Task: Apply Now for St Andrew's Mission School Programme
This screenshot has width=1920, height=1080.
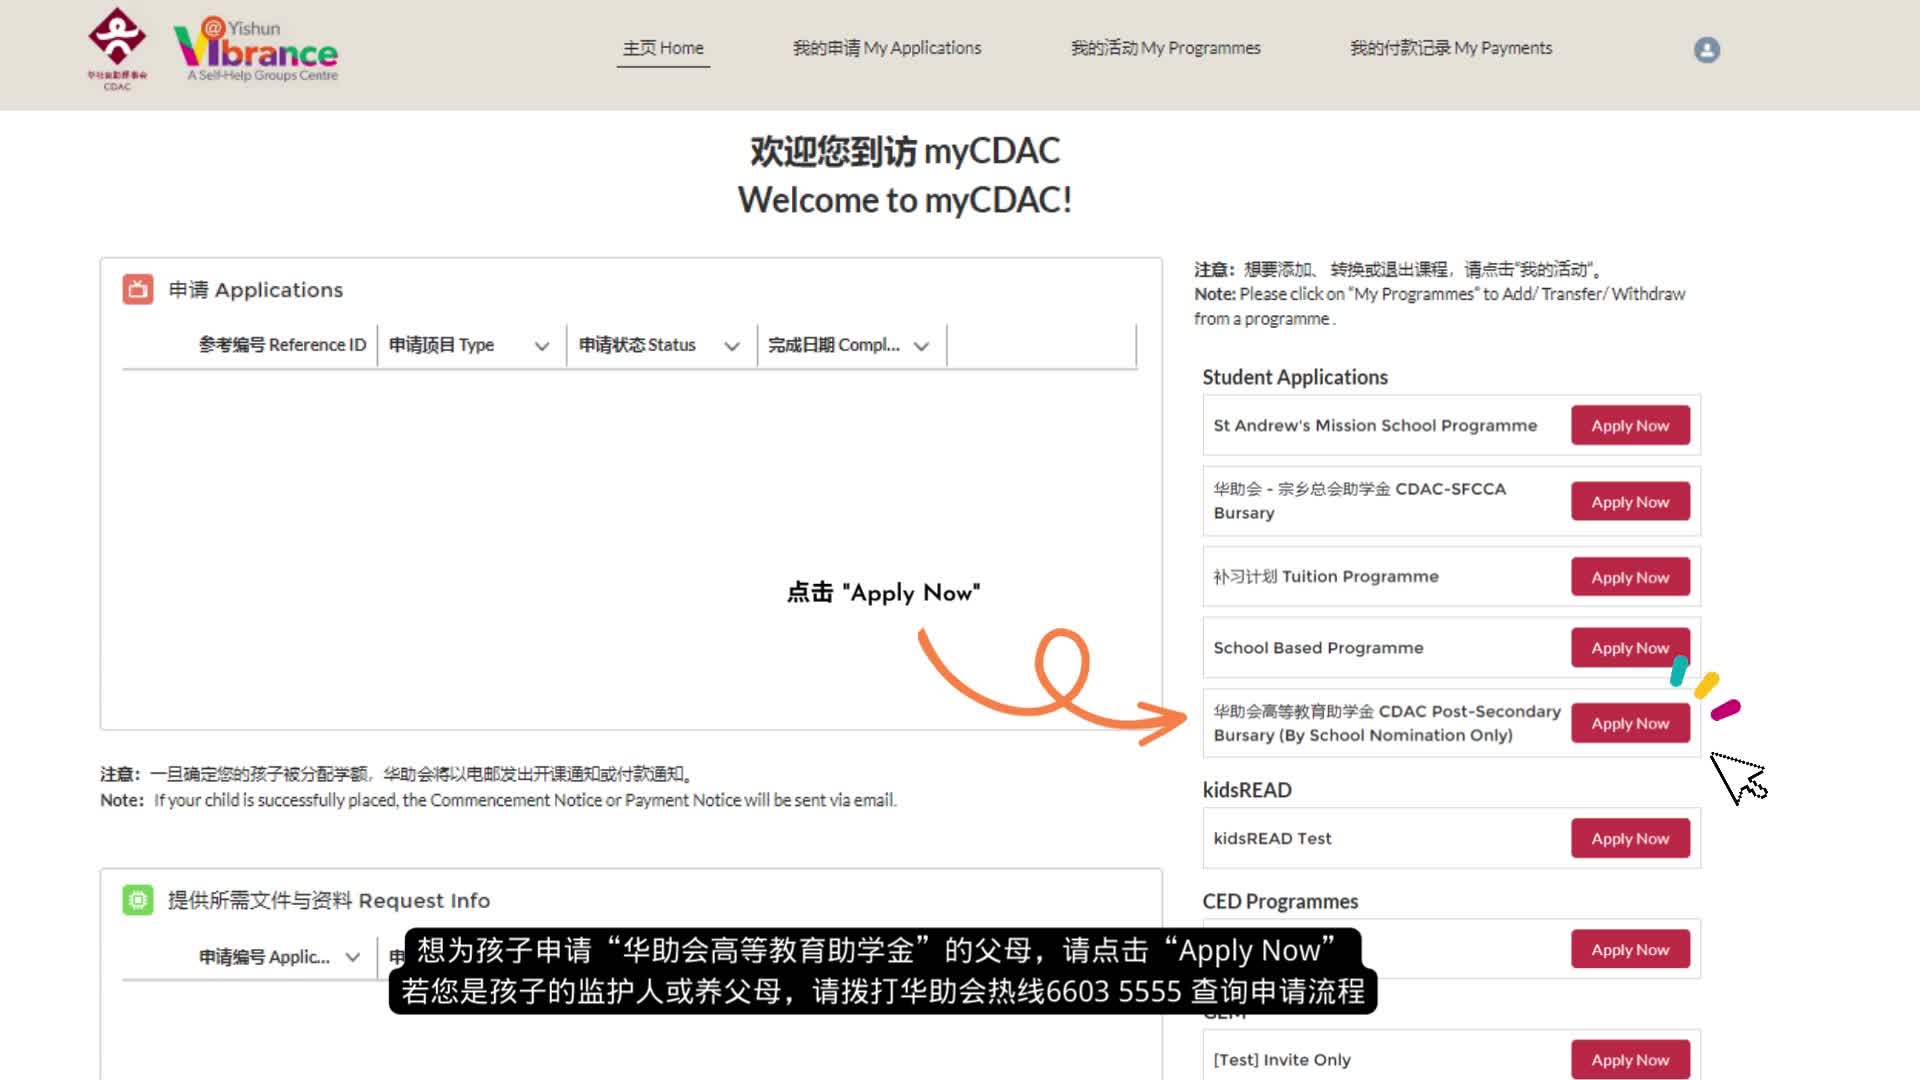Action: 1630,425
